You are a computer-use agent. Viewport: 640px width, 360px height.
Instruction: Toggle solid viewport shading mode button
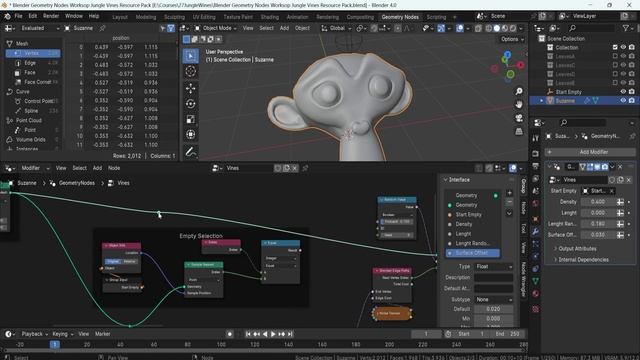pos(497,28)
